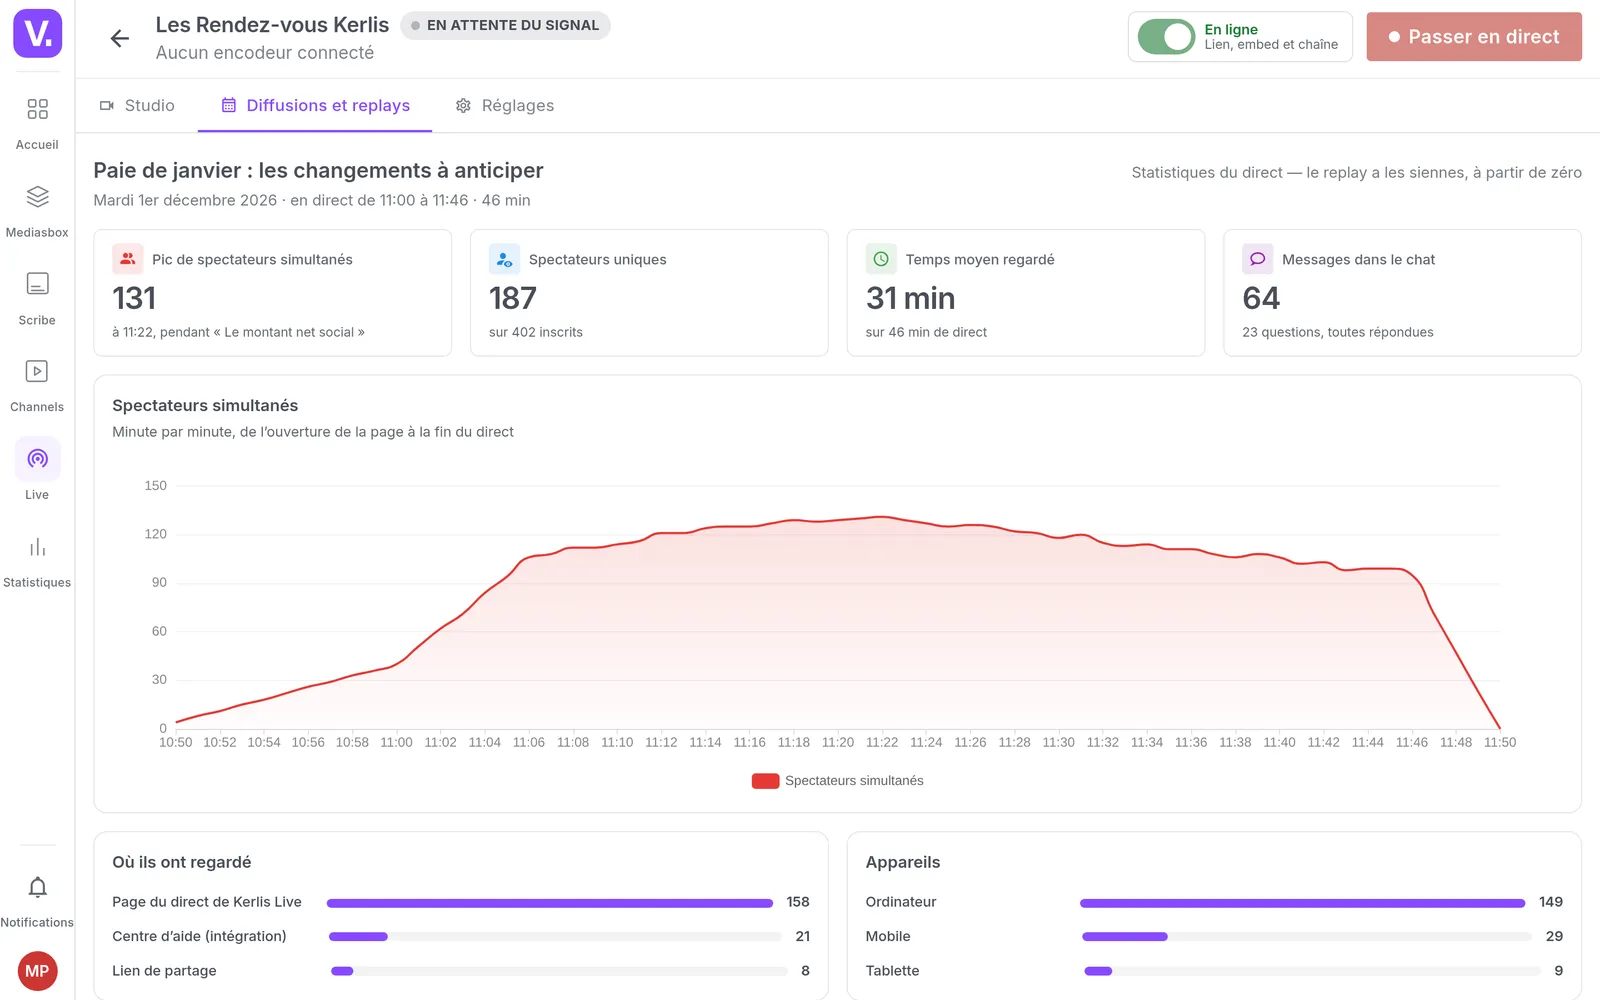
Task: Click the chat messages count 64
Action: tap(1261, 298)
